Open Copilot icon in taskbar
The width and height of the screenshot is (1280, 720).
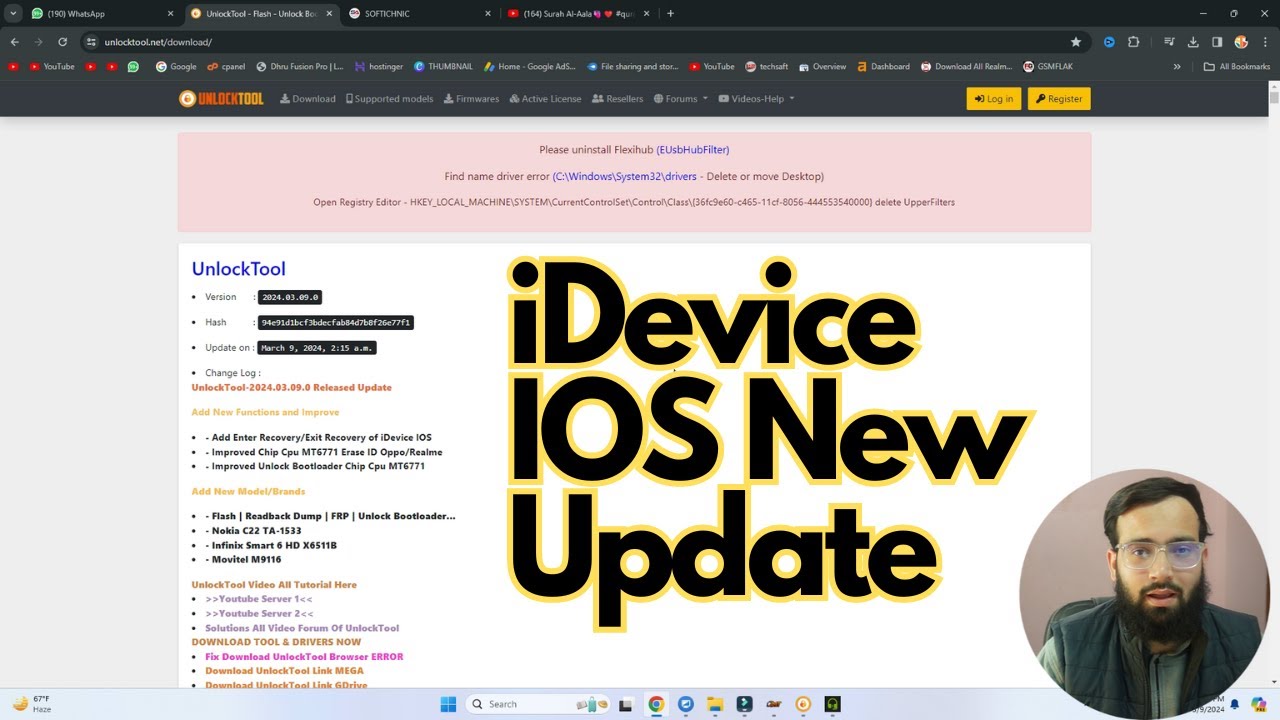click(1258, 704)
